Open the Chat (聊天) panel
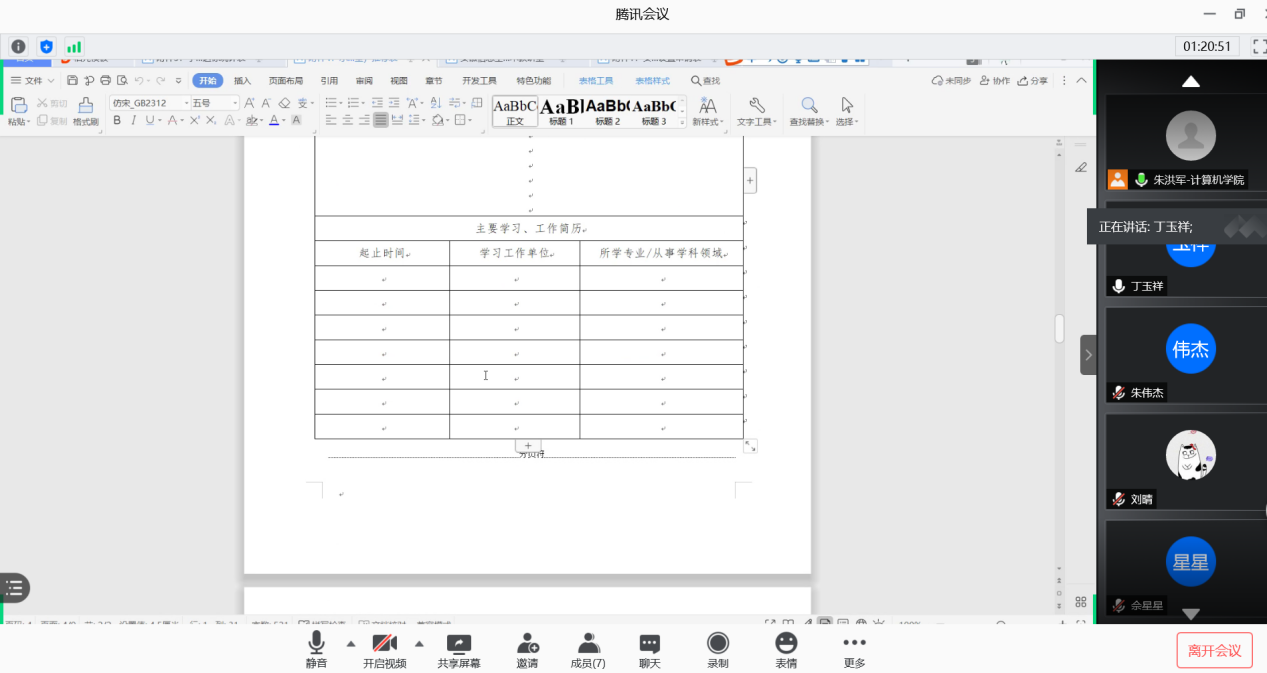This screenshot has height=673, width=1267. click(650, 650)
